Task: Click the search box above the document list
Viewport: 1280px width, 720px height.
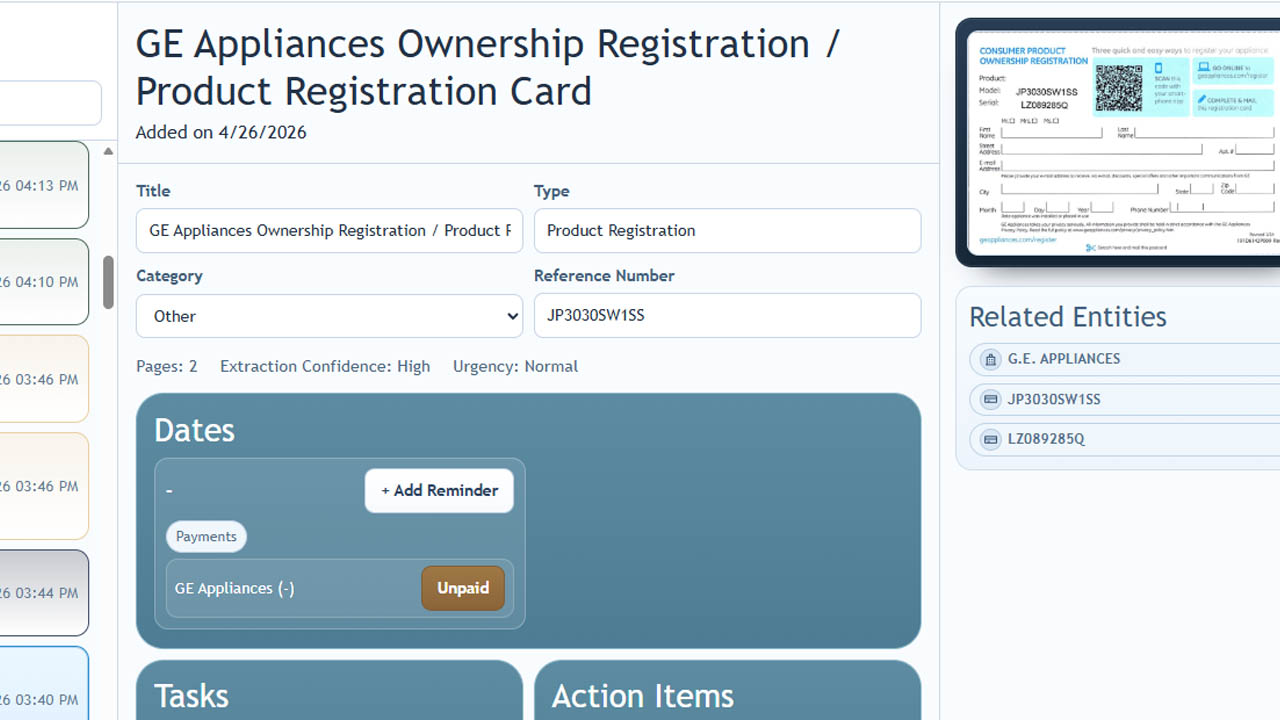Action: tap(50, 103)
